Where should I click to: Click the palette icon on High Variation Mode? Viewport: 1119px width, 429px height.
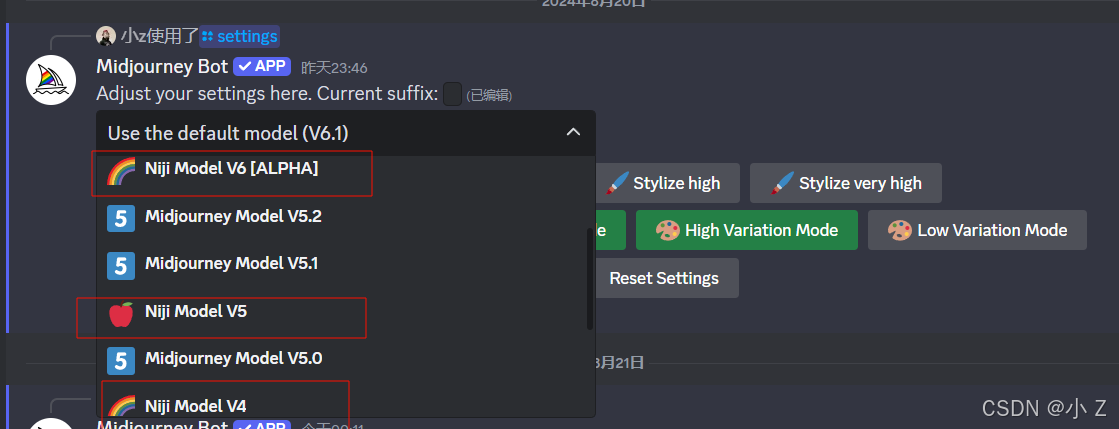[x=668, y=230]
